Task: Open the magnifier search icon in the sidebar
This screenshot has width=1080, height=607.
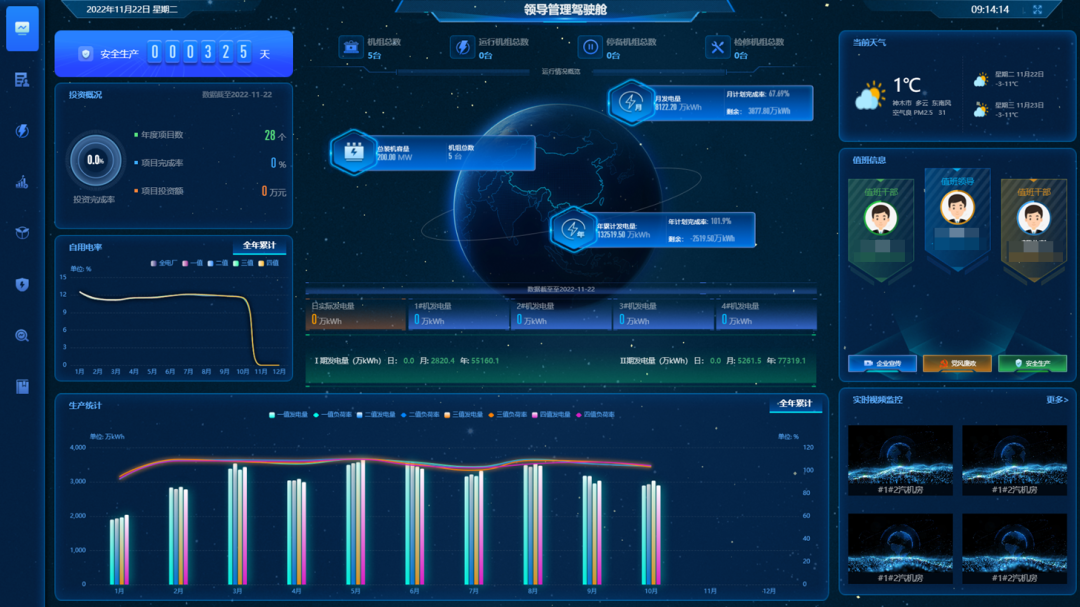Action: (x=22, y=336)
